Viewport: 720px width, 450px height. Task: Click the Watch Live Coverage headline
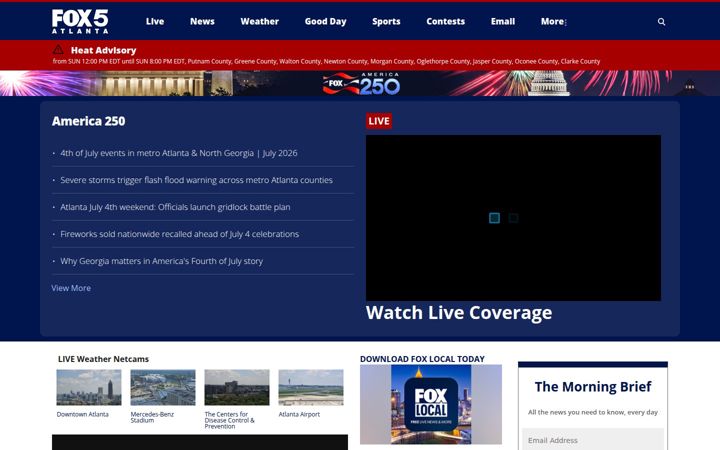click(x=459, y=313)
